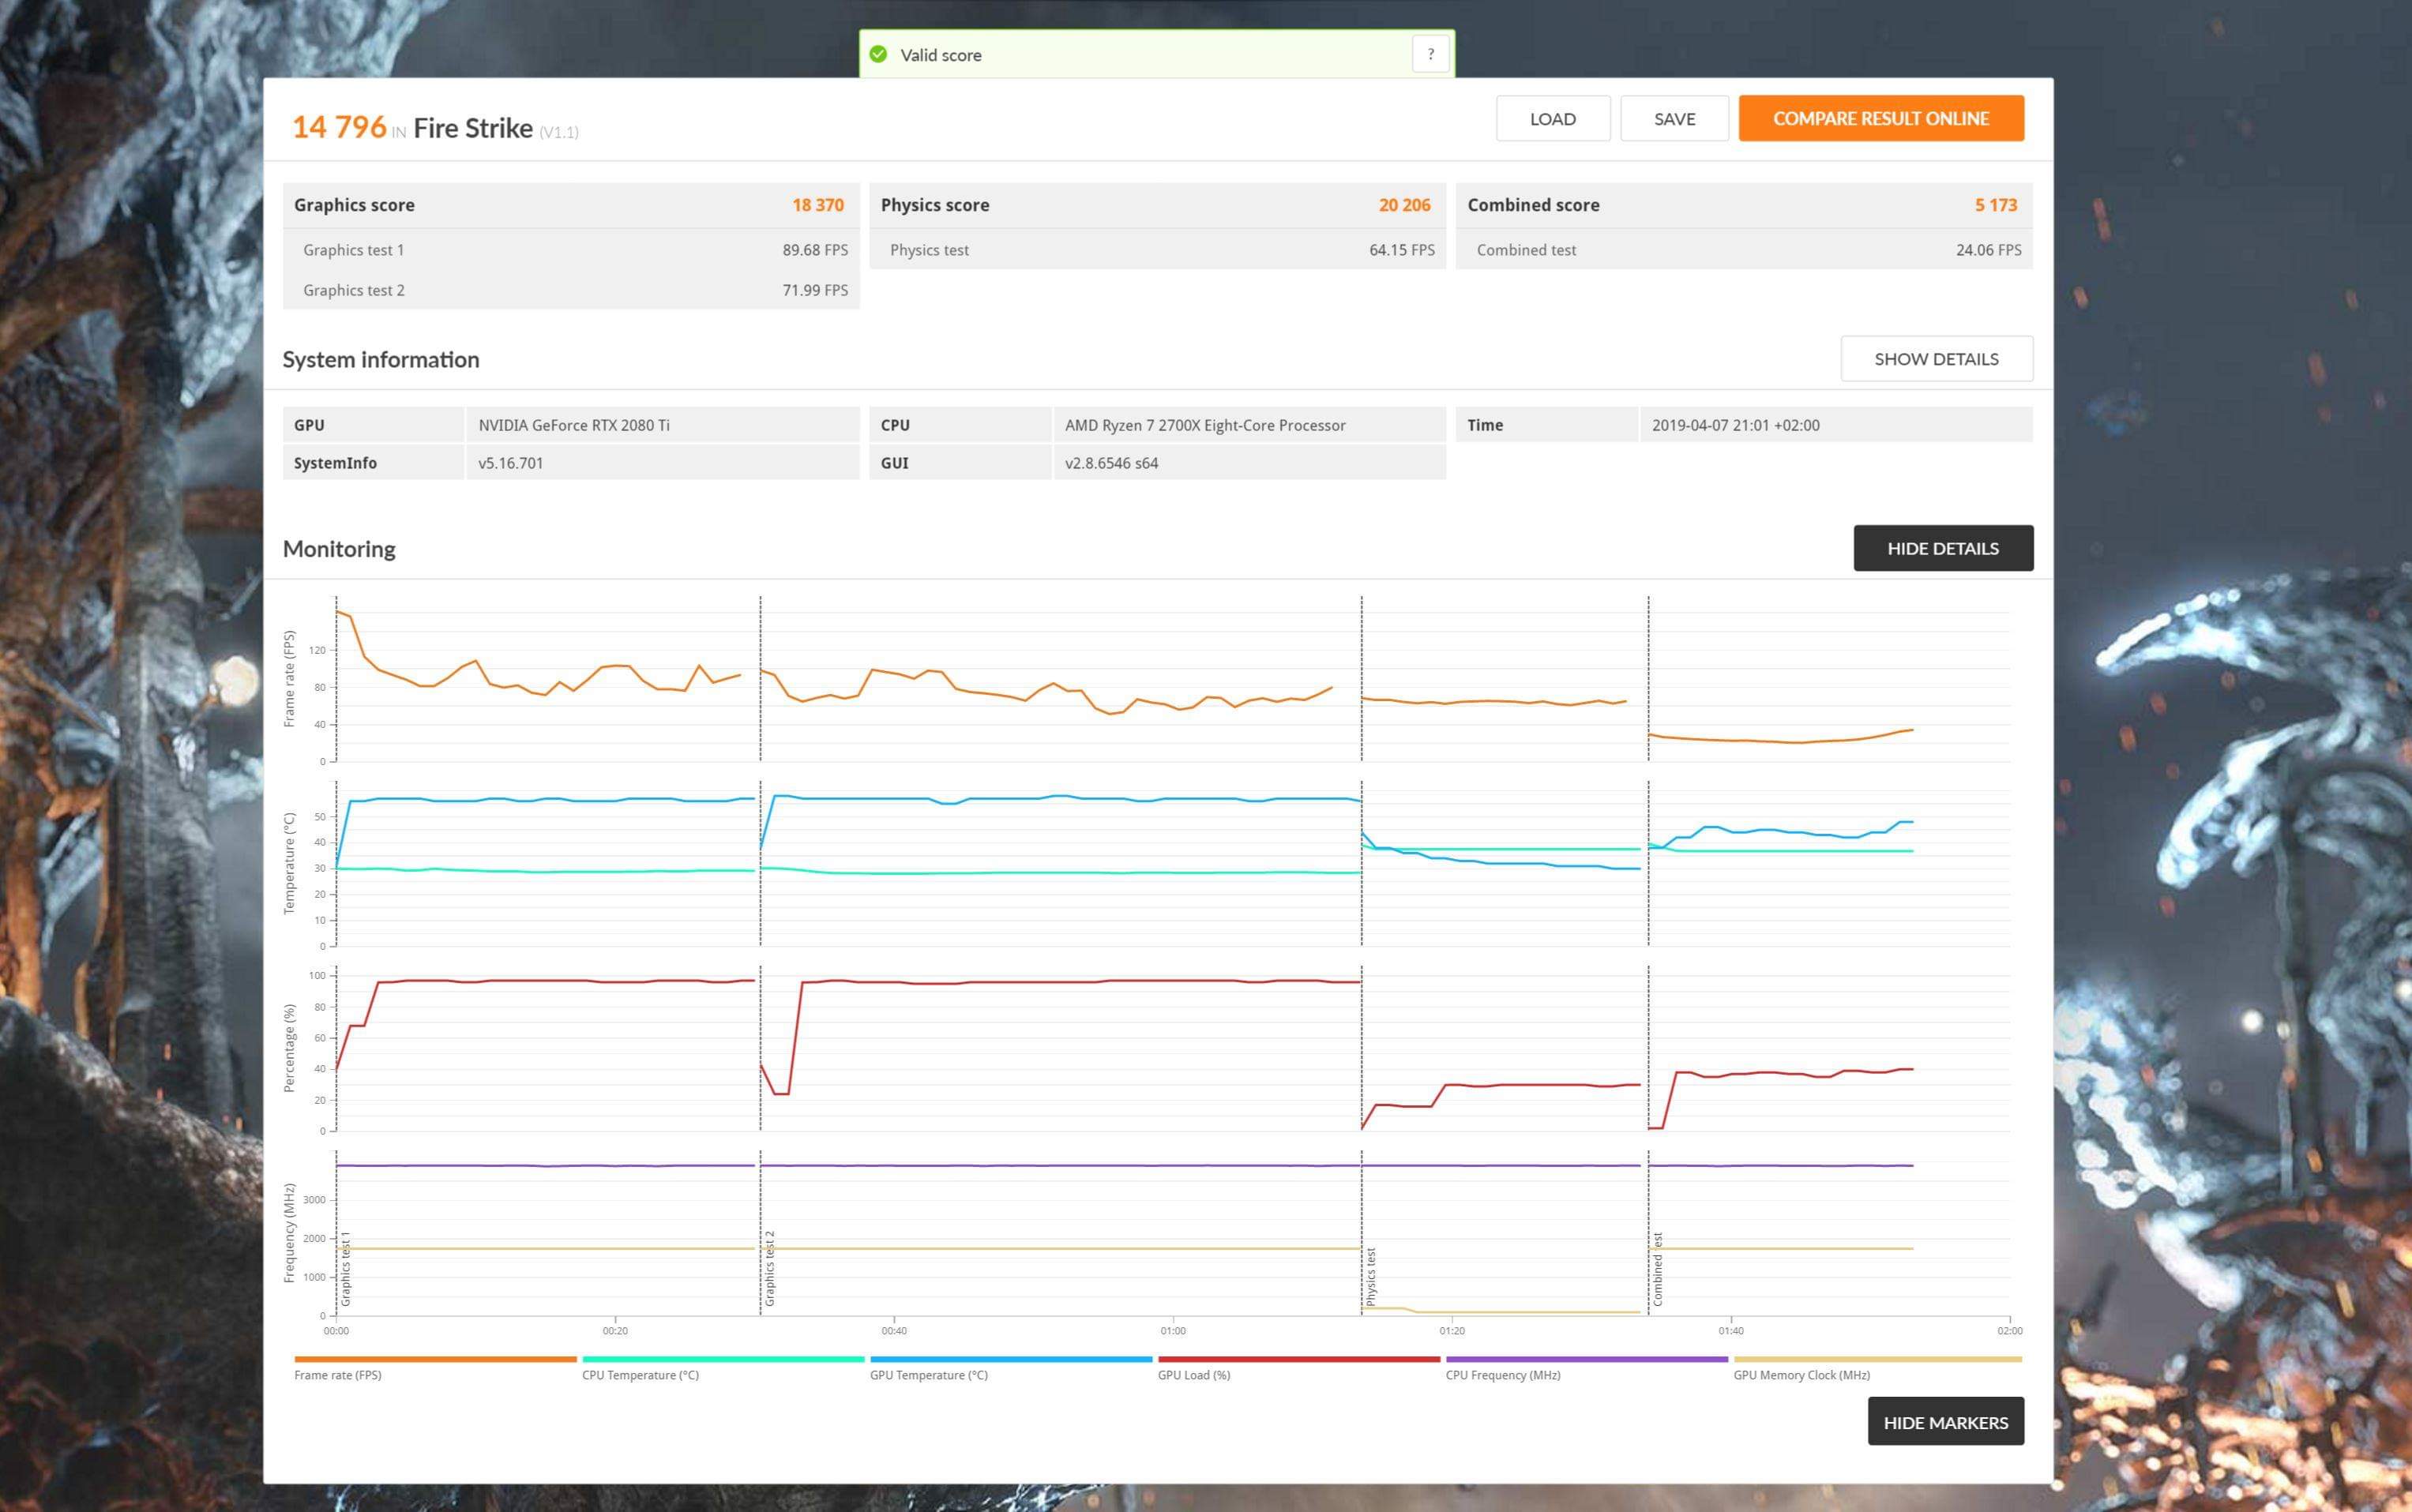The image size is (2412, 1512).
Task: Click the Physics test chart marker
Action: coord(1370,1276)
